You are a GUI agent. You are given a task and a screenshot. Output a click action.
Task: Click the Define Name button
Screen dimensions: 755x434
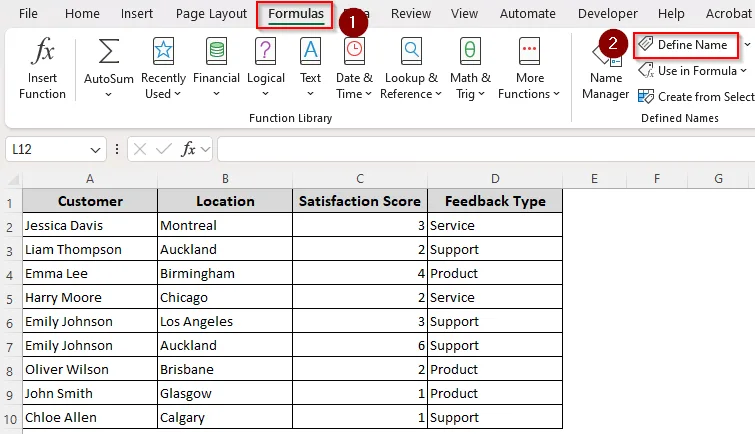(685, 45)
